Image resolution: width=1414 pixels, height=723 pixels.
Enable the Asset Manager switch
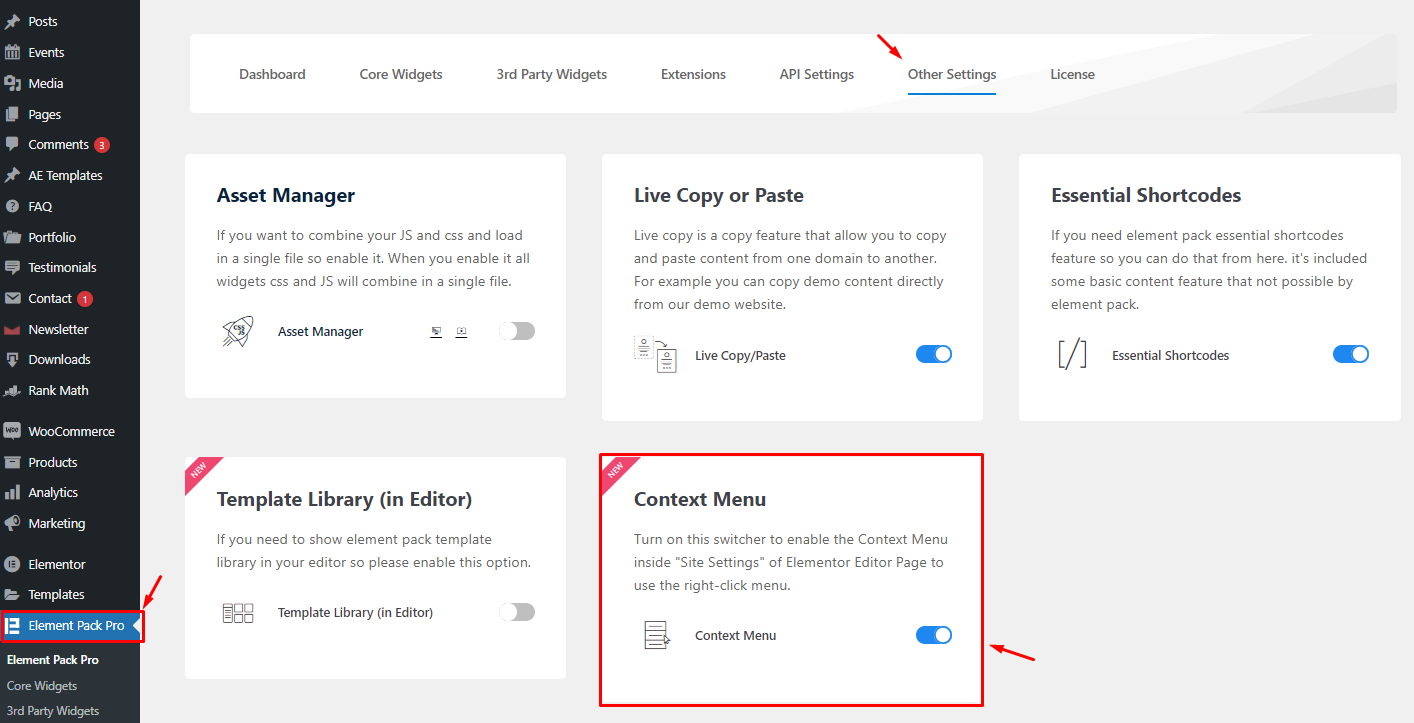[517, 331]
